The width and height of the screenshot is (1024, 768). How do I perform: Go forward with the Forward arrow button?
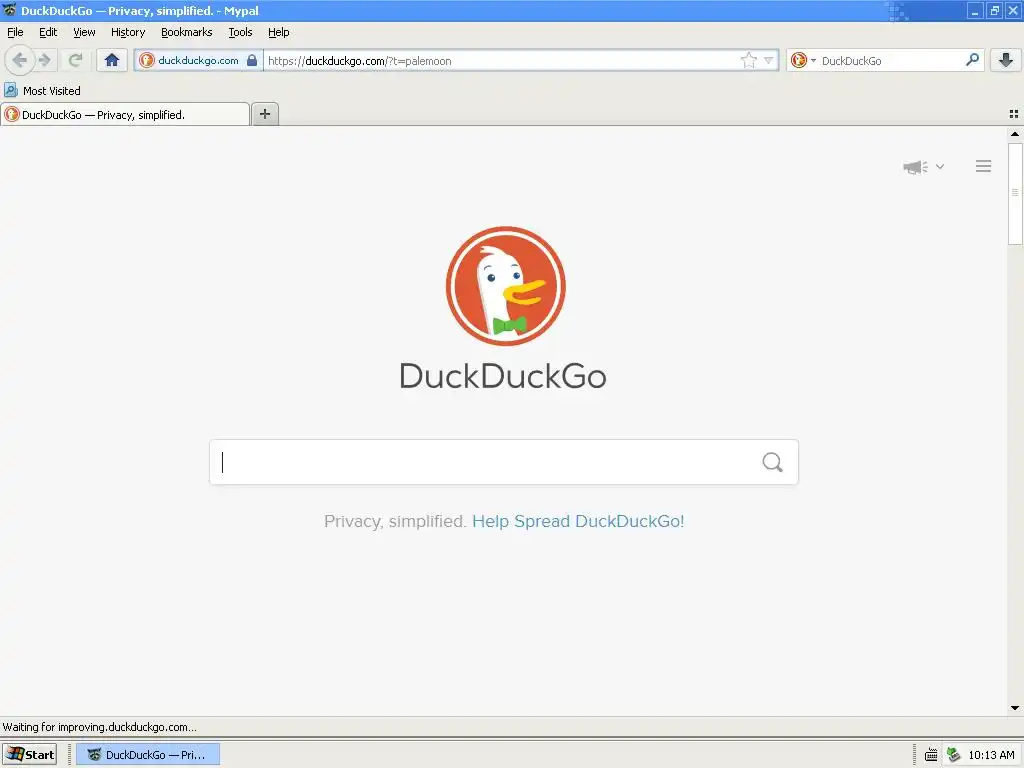click(45, 61)
